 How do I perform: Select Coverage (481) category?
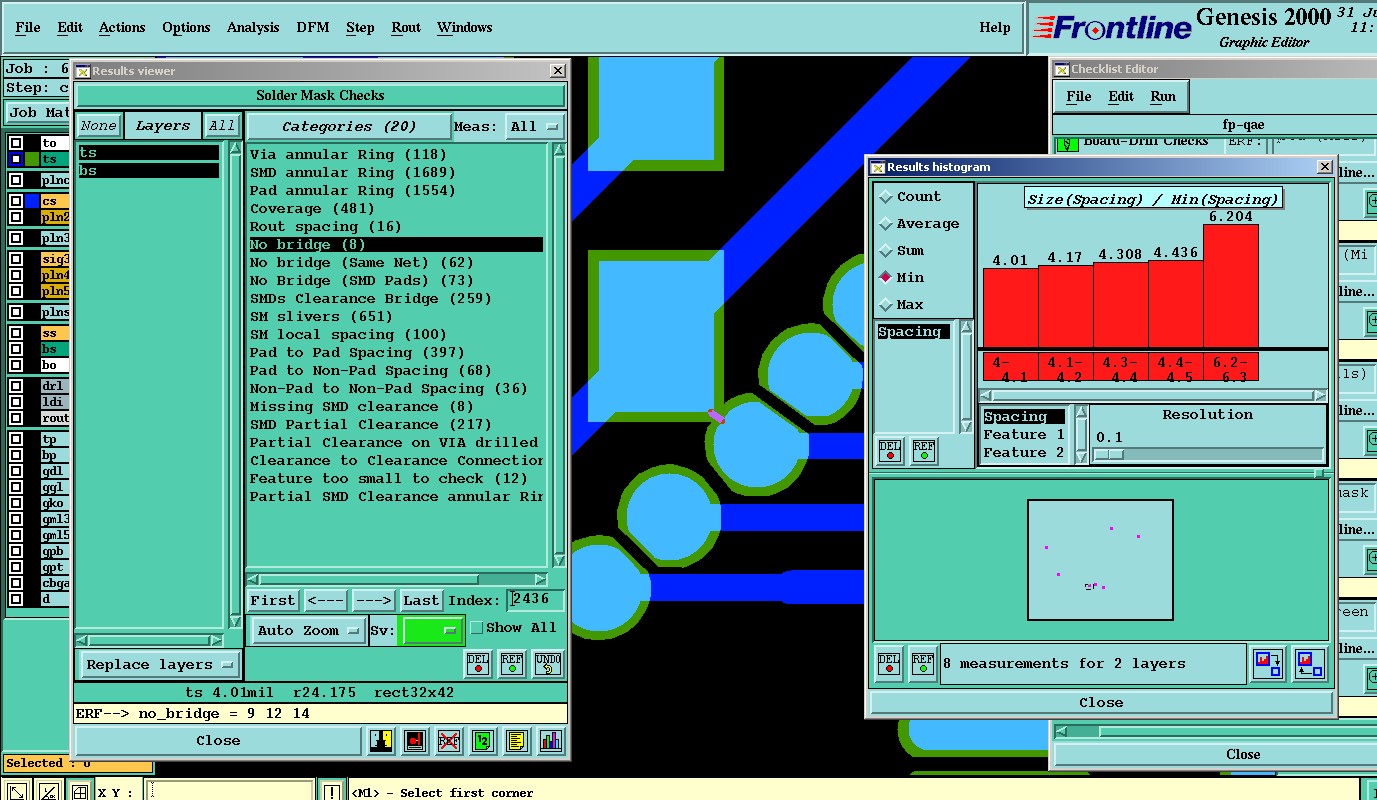click(x=396, y=209)
